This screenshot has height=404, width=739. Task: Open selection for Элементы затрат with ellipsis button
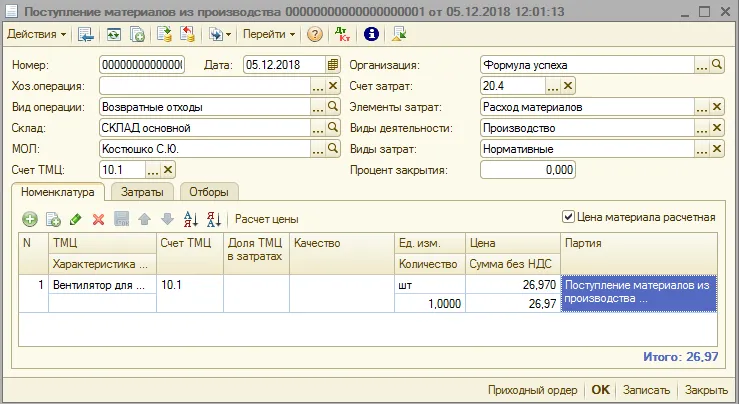(702, 107)
